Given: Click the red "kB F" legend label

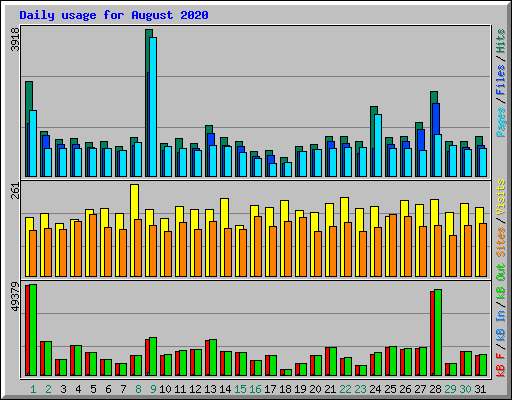Looking at the screenshot, I should 500,364.
